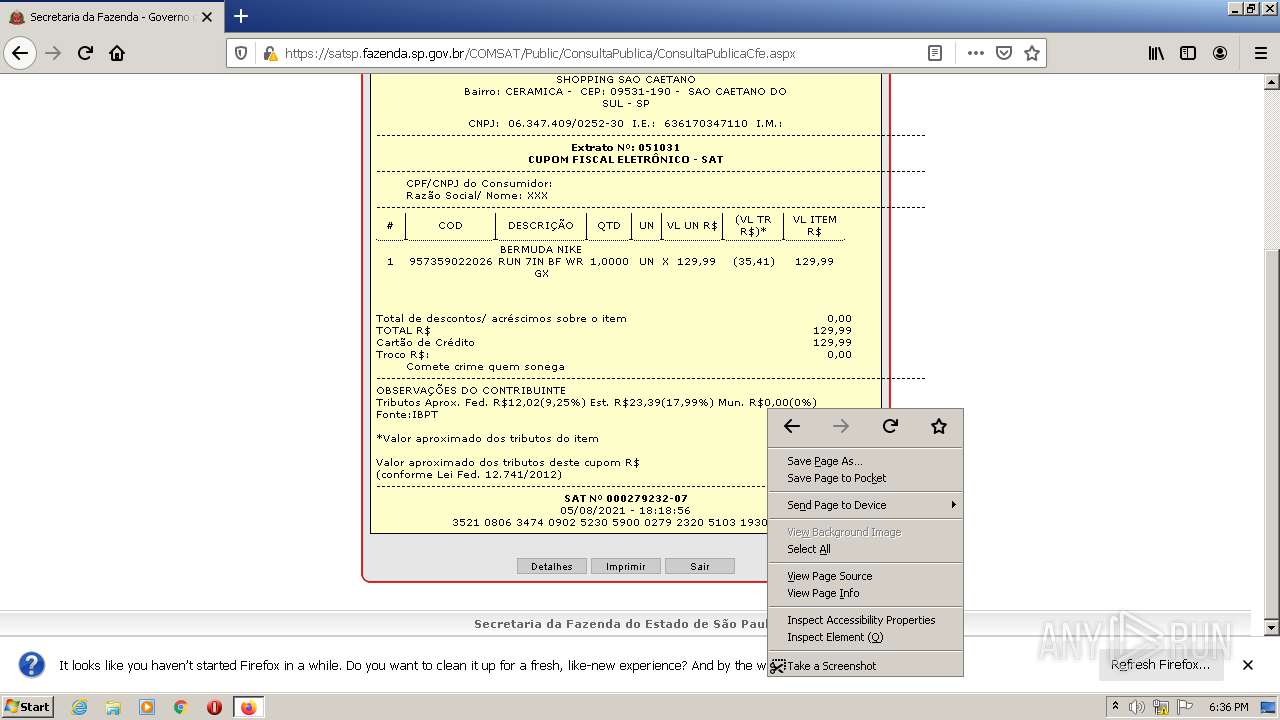
Task: Open file explorer from the taskbar
Action: (x=113, y=707)
